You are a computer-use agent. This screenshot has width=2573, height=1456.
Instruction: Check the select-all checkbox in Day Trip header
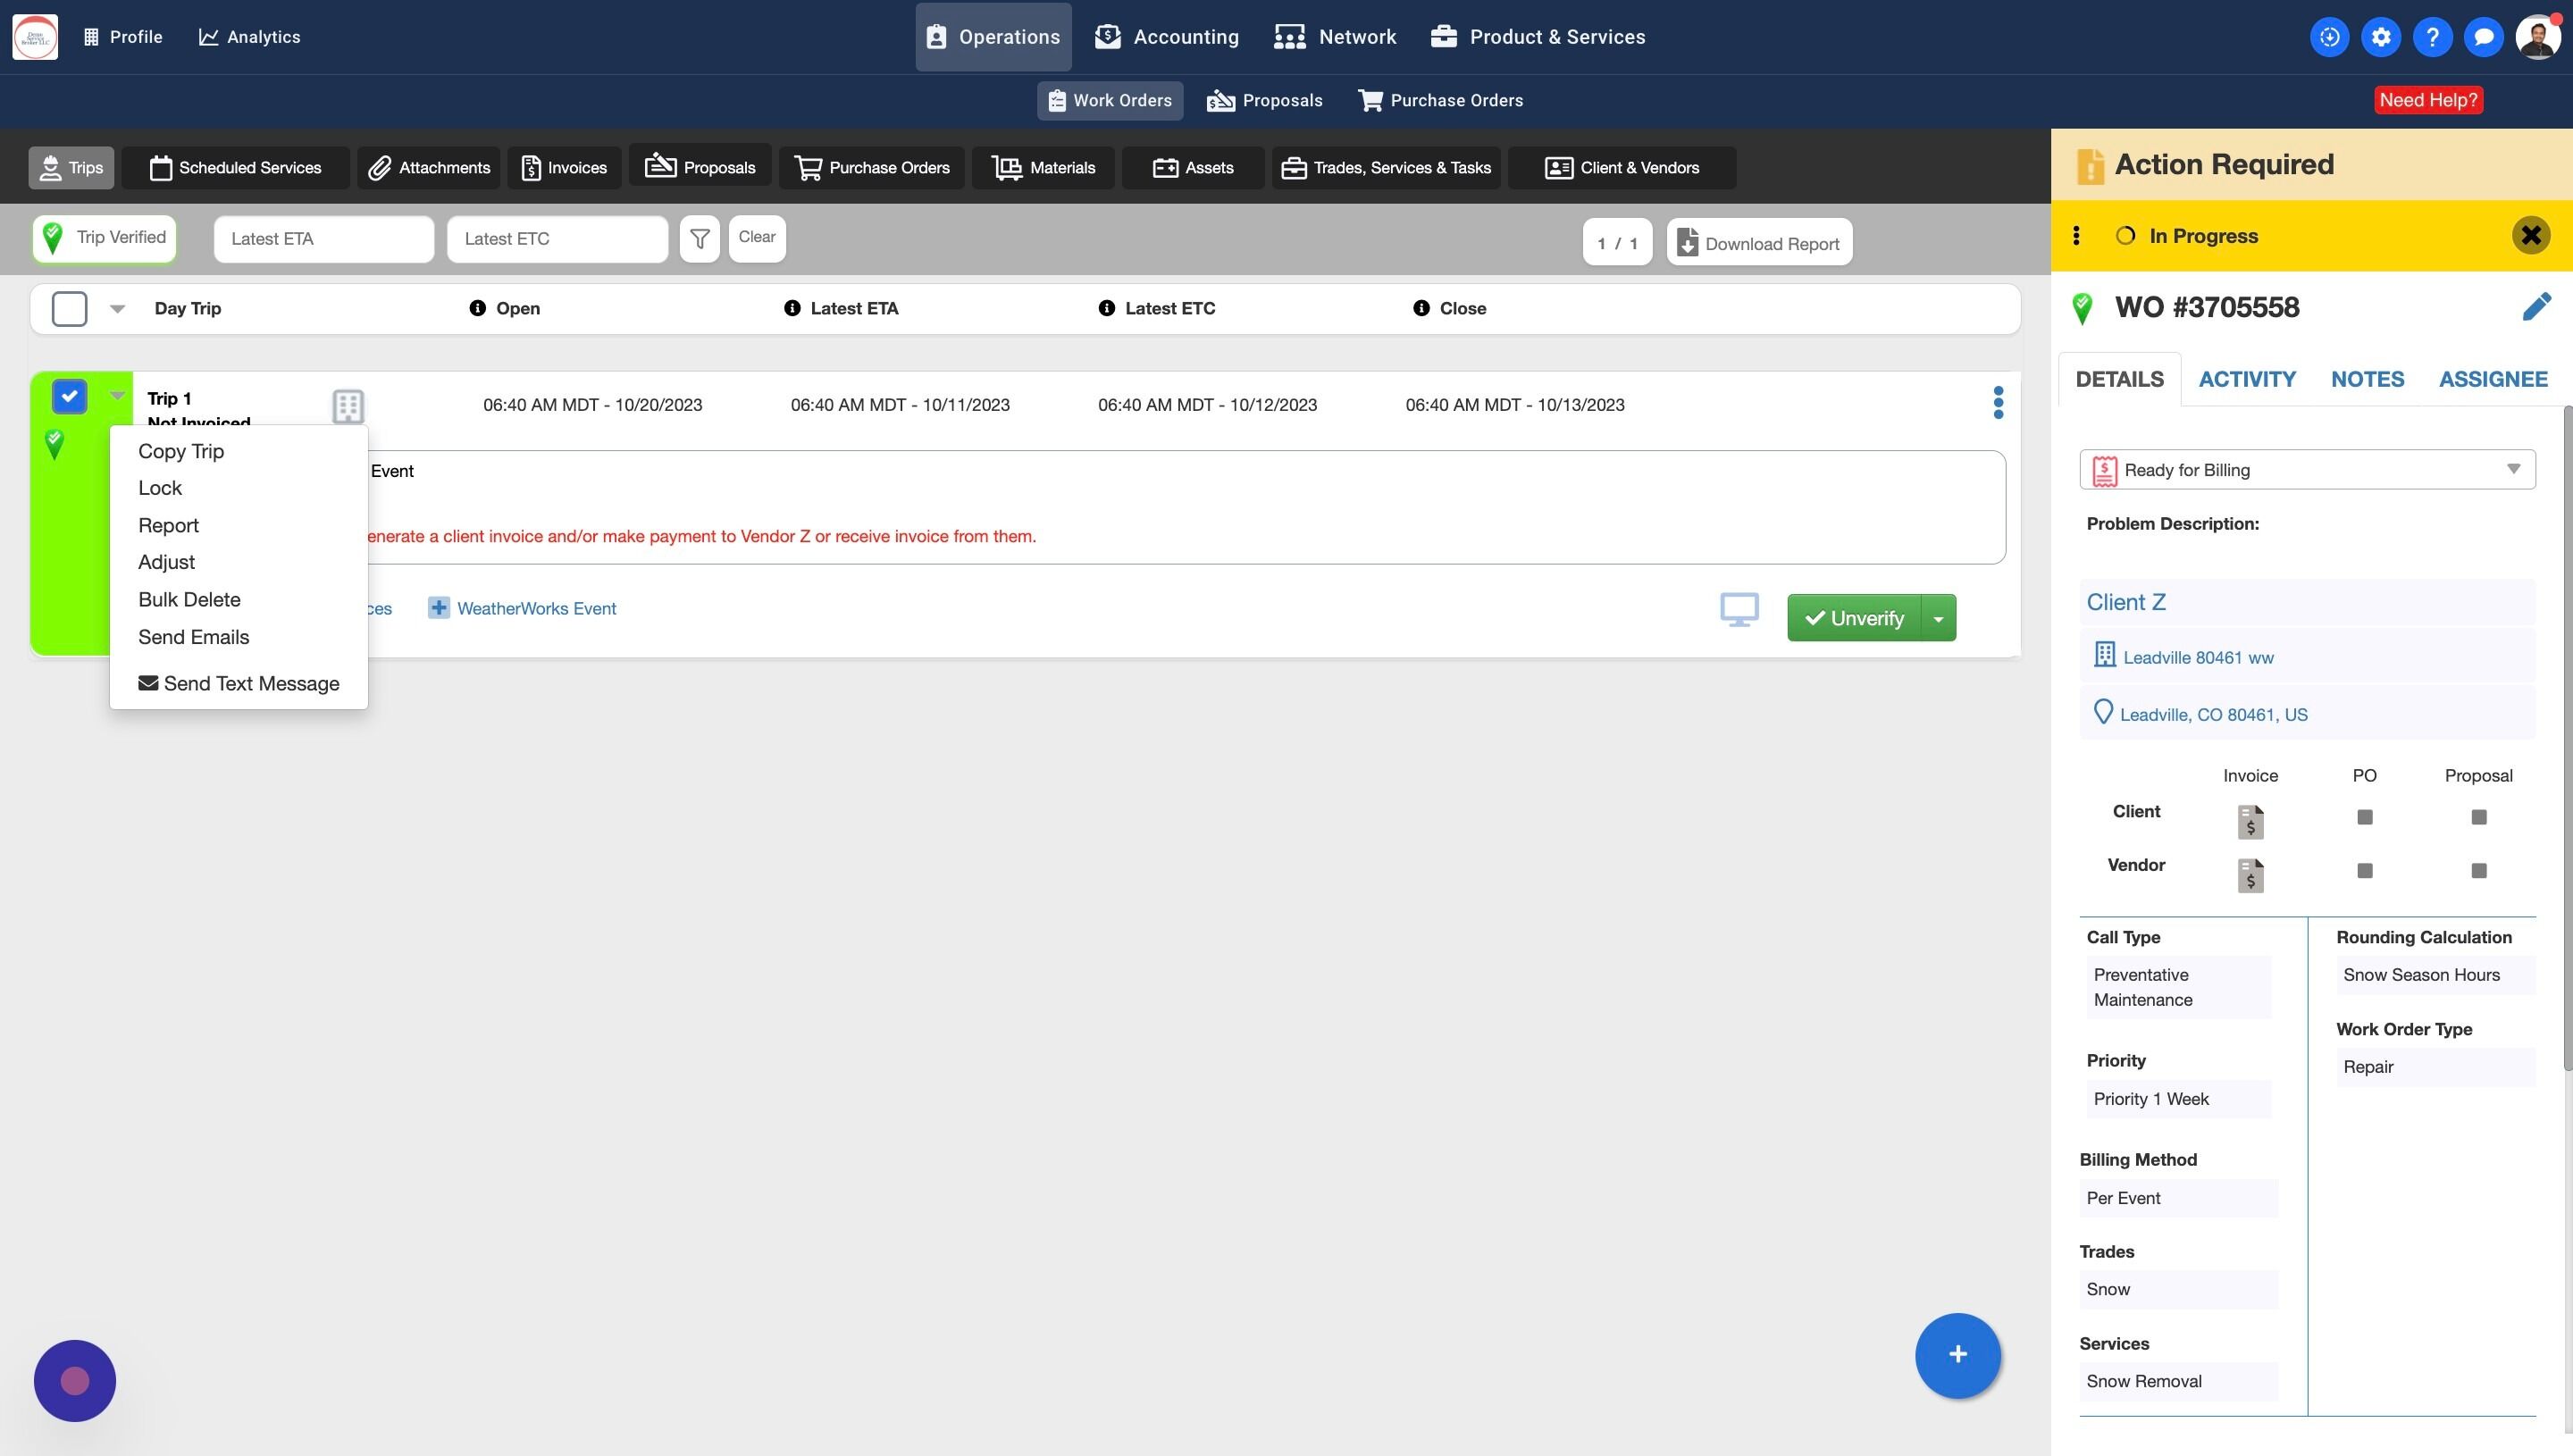[x=69, y=309]
